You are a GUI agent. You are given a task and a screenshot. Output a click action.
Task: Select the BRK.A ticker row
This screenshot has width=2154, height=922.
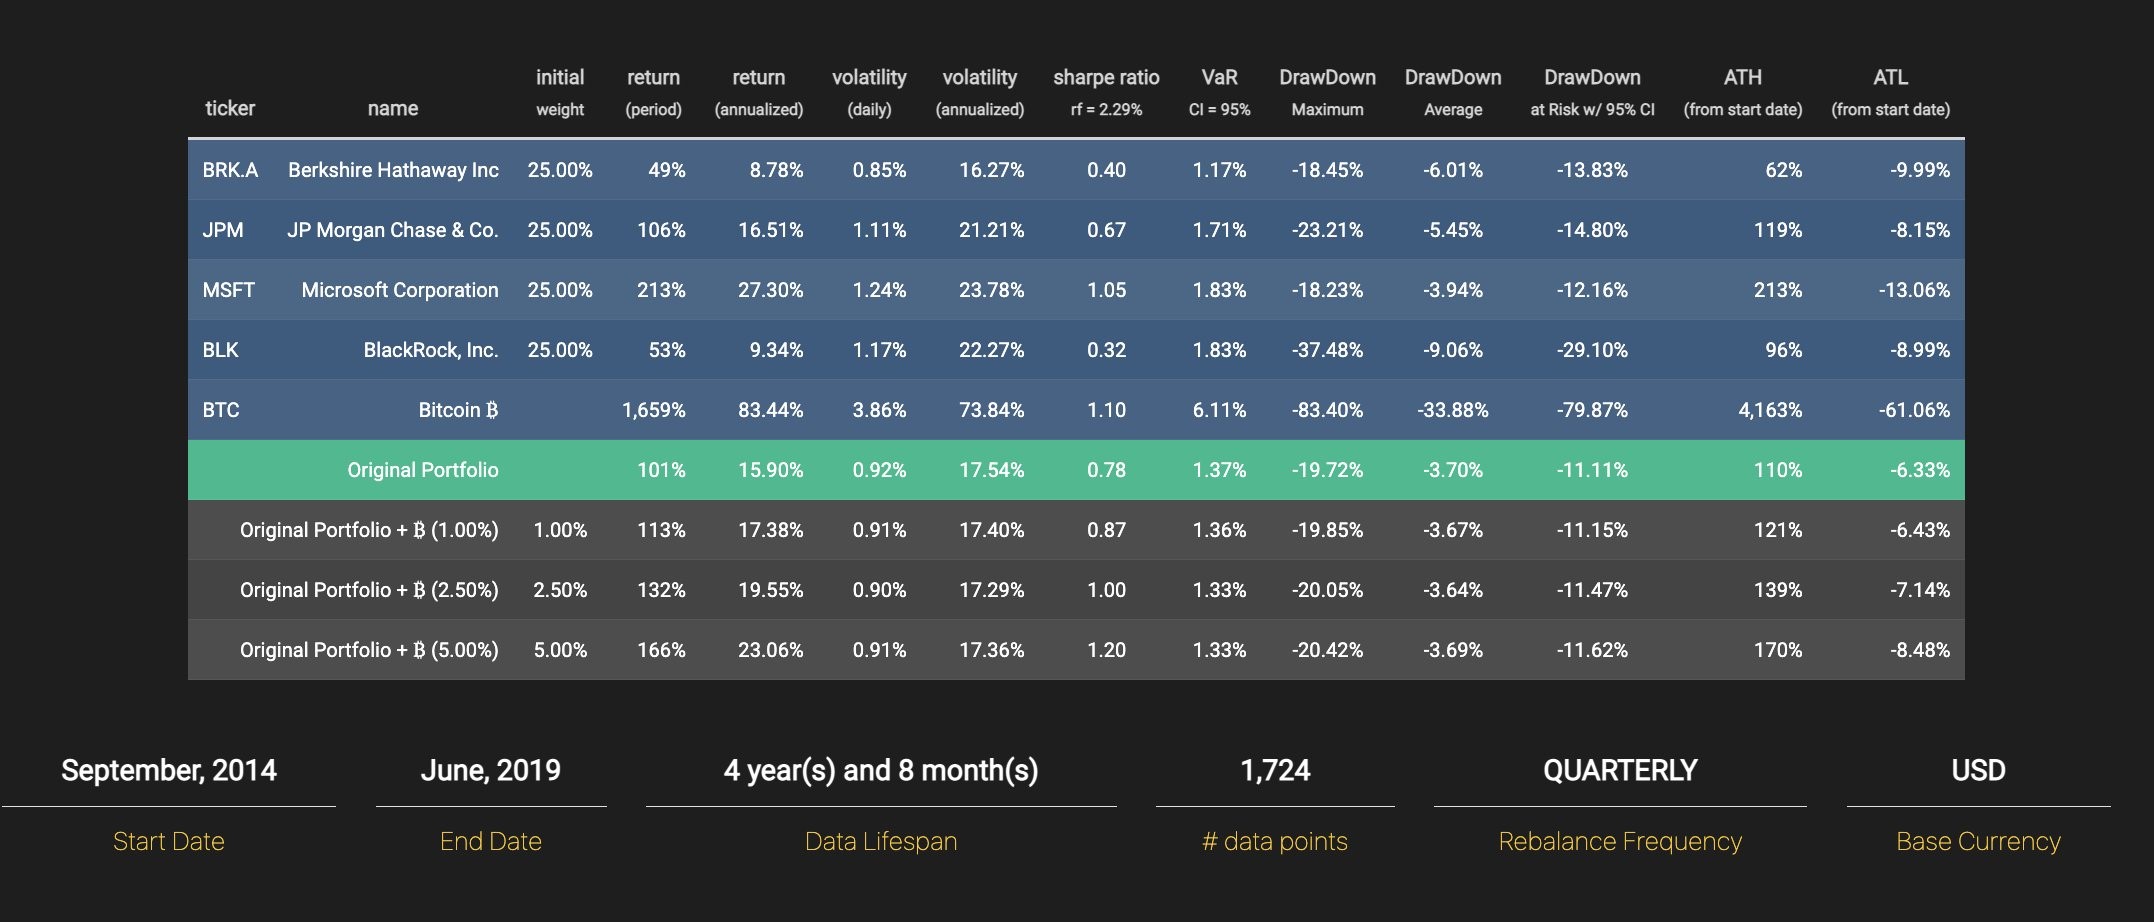tap(1076, 170)
